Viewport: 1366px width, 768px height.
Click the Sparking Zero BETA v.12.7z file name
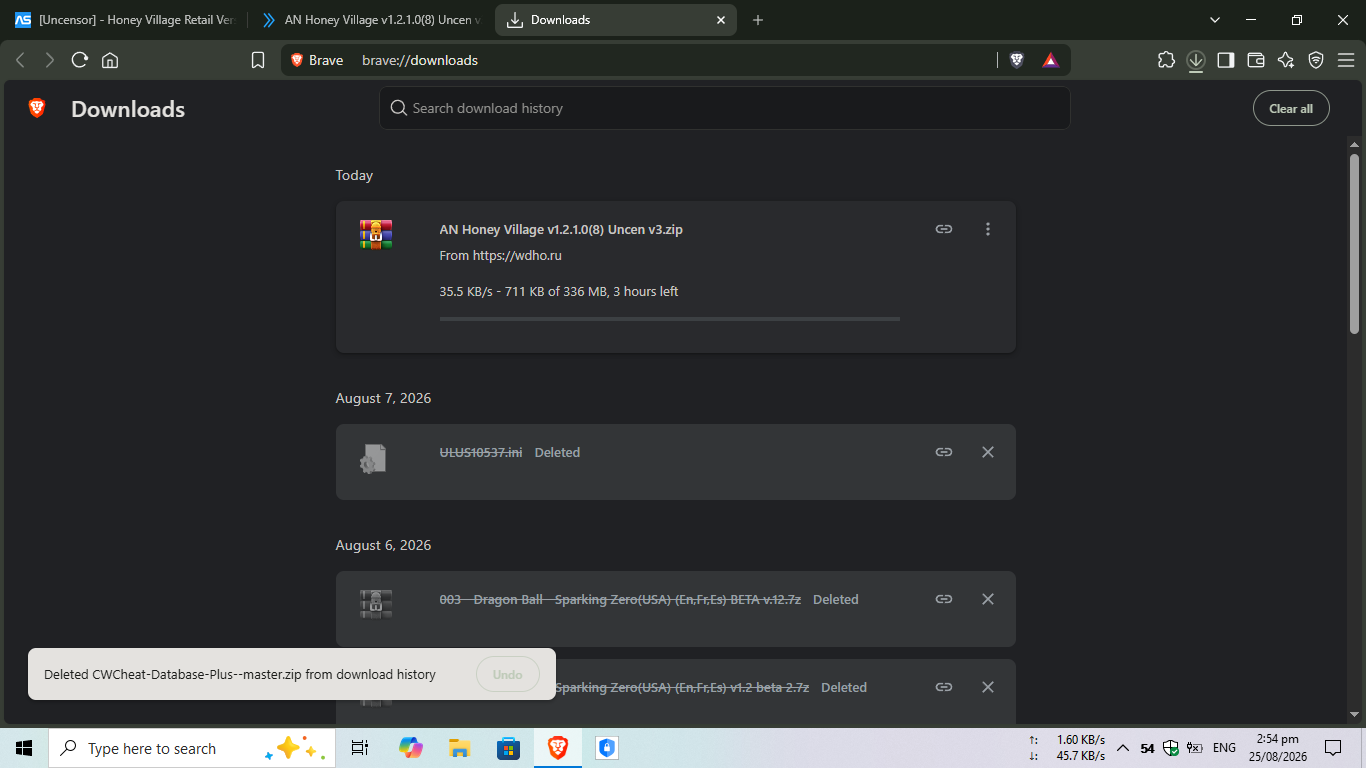click(620, 600)
